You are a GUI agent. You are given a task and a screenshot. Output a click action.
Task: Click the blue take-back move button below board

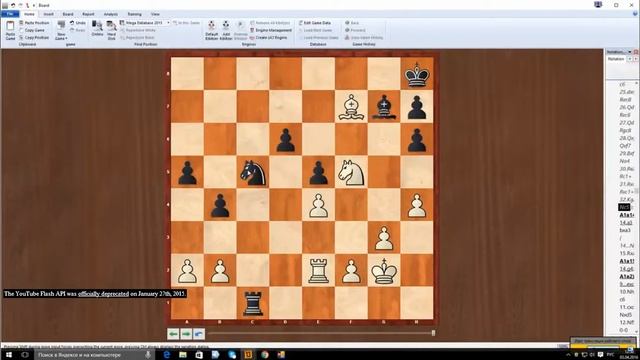(x=199, y=334)
